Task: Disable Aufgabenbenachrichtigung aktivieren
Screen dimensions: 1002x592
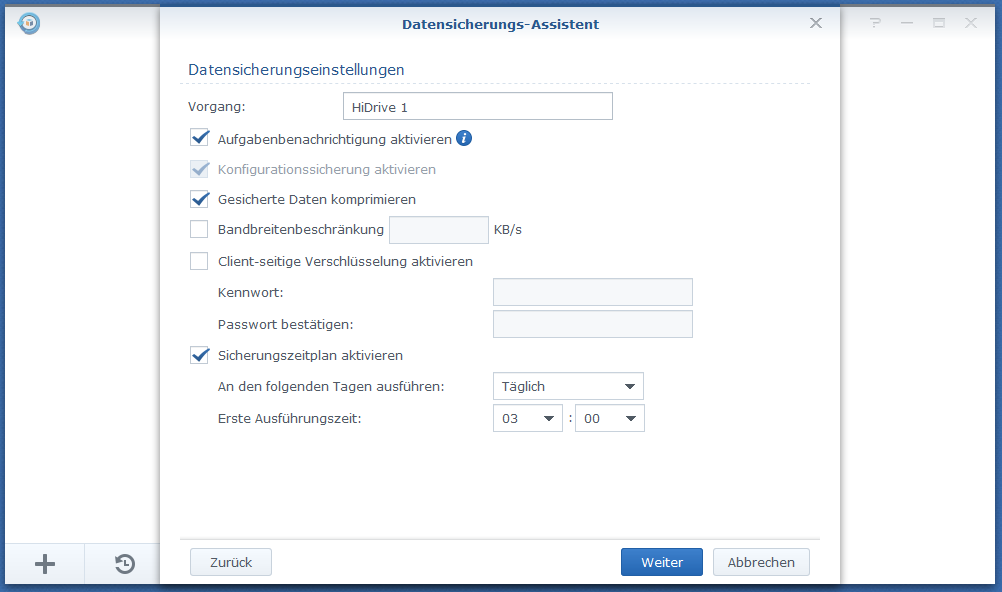Action: point(199,138)
